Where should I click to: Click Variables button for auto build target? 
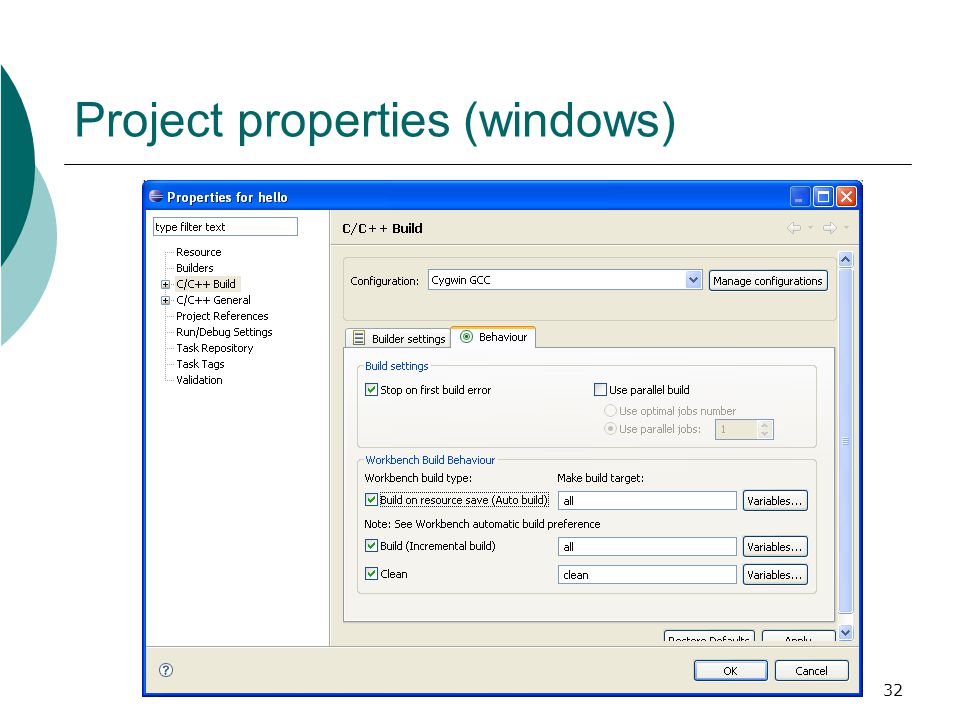click(775, 500)
